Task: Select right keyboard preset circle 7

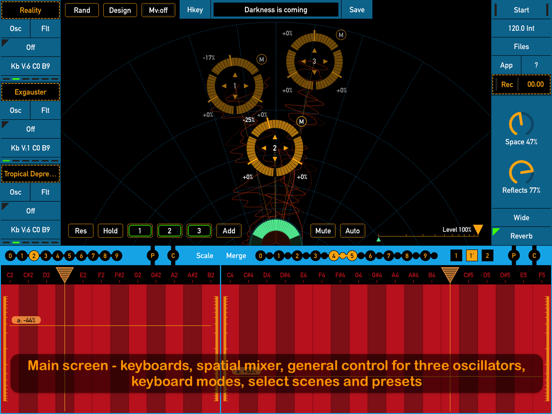Action: pos(388,256)
